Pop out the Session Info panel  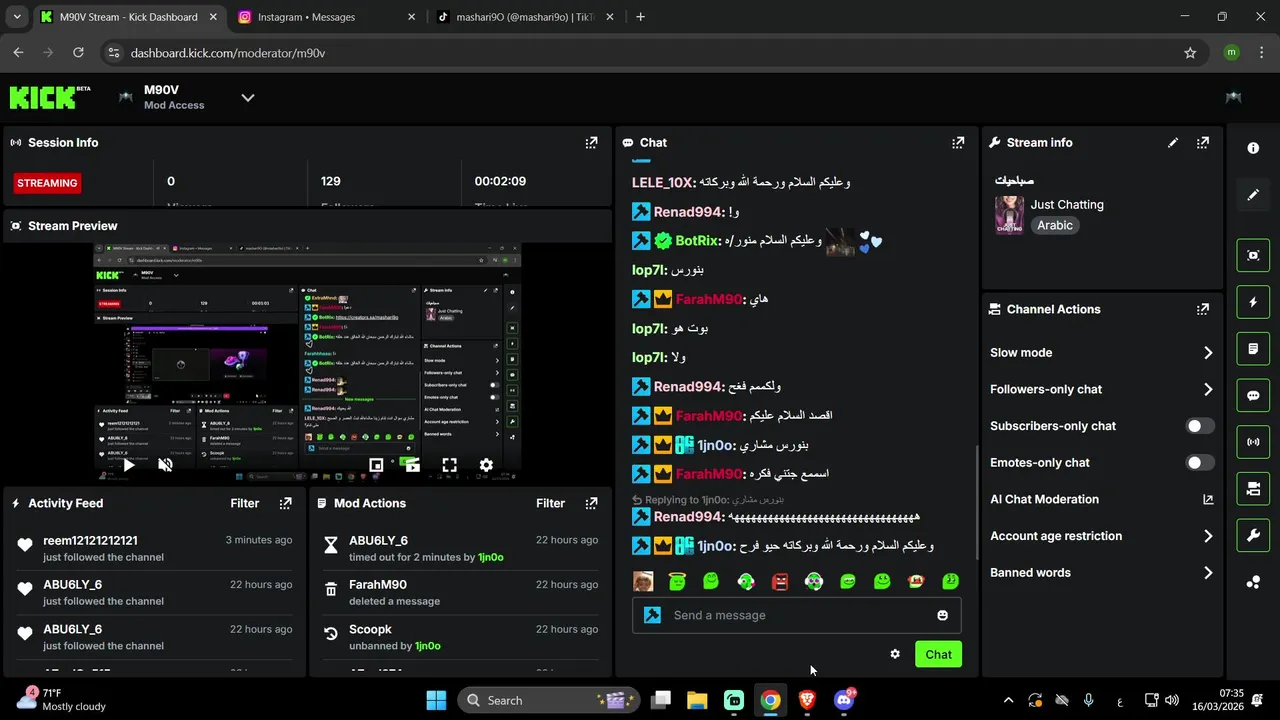click(x=591, y=143)
